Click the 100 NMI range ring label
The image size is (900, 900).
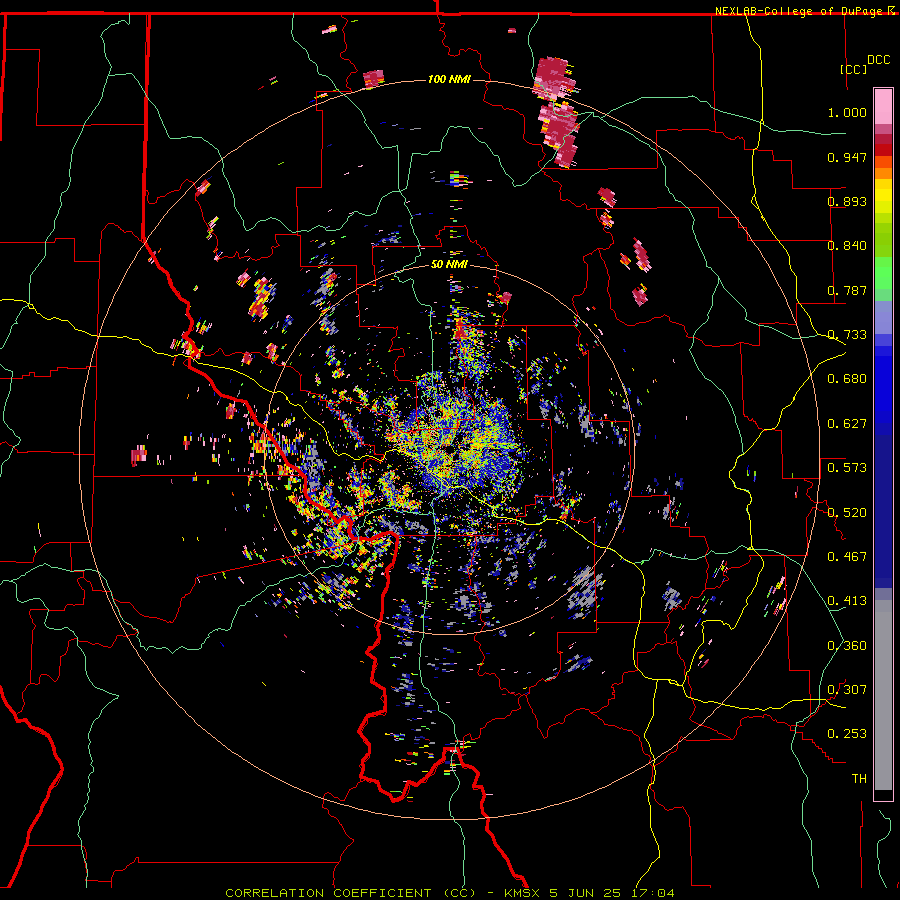coord(449,79)
